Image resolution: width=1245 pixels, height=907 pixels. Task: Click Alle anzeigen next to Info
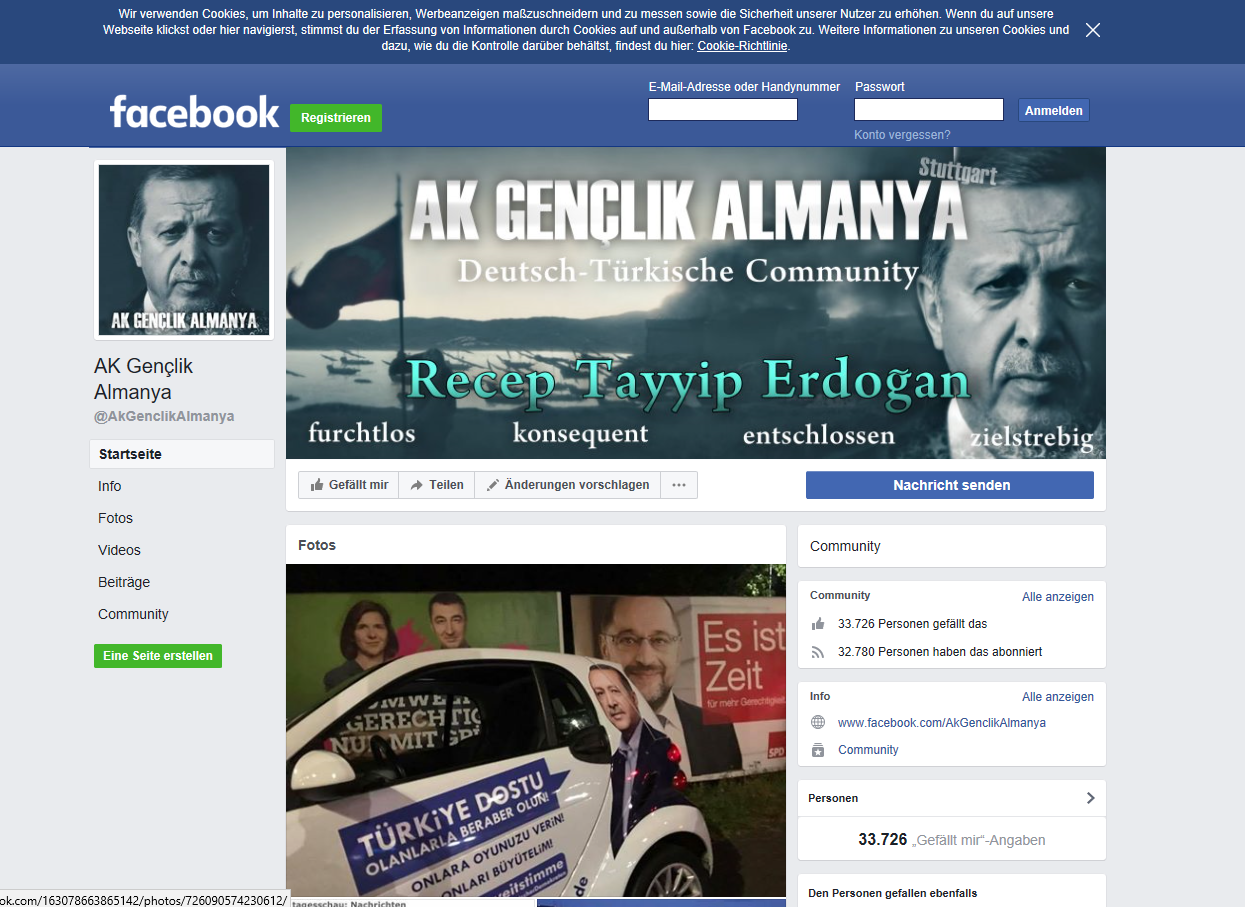1058,697
